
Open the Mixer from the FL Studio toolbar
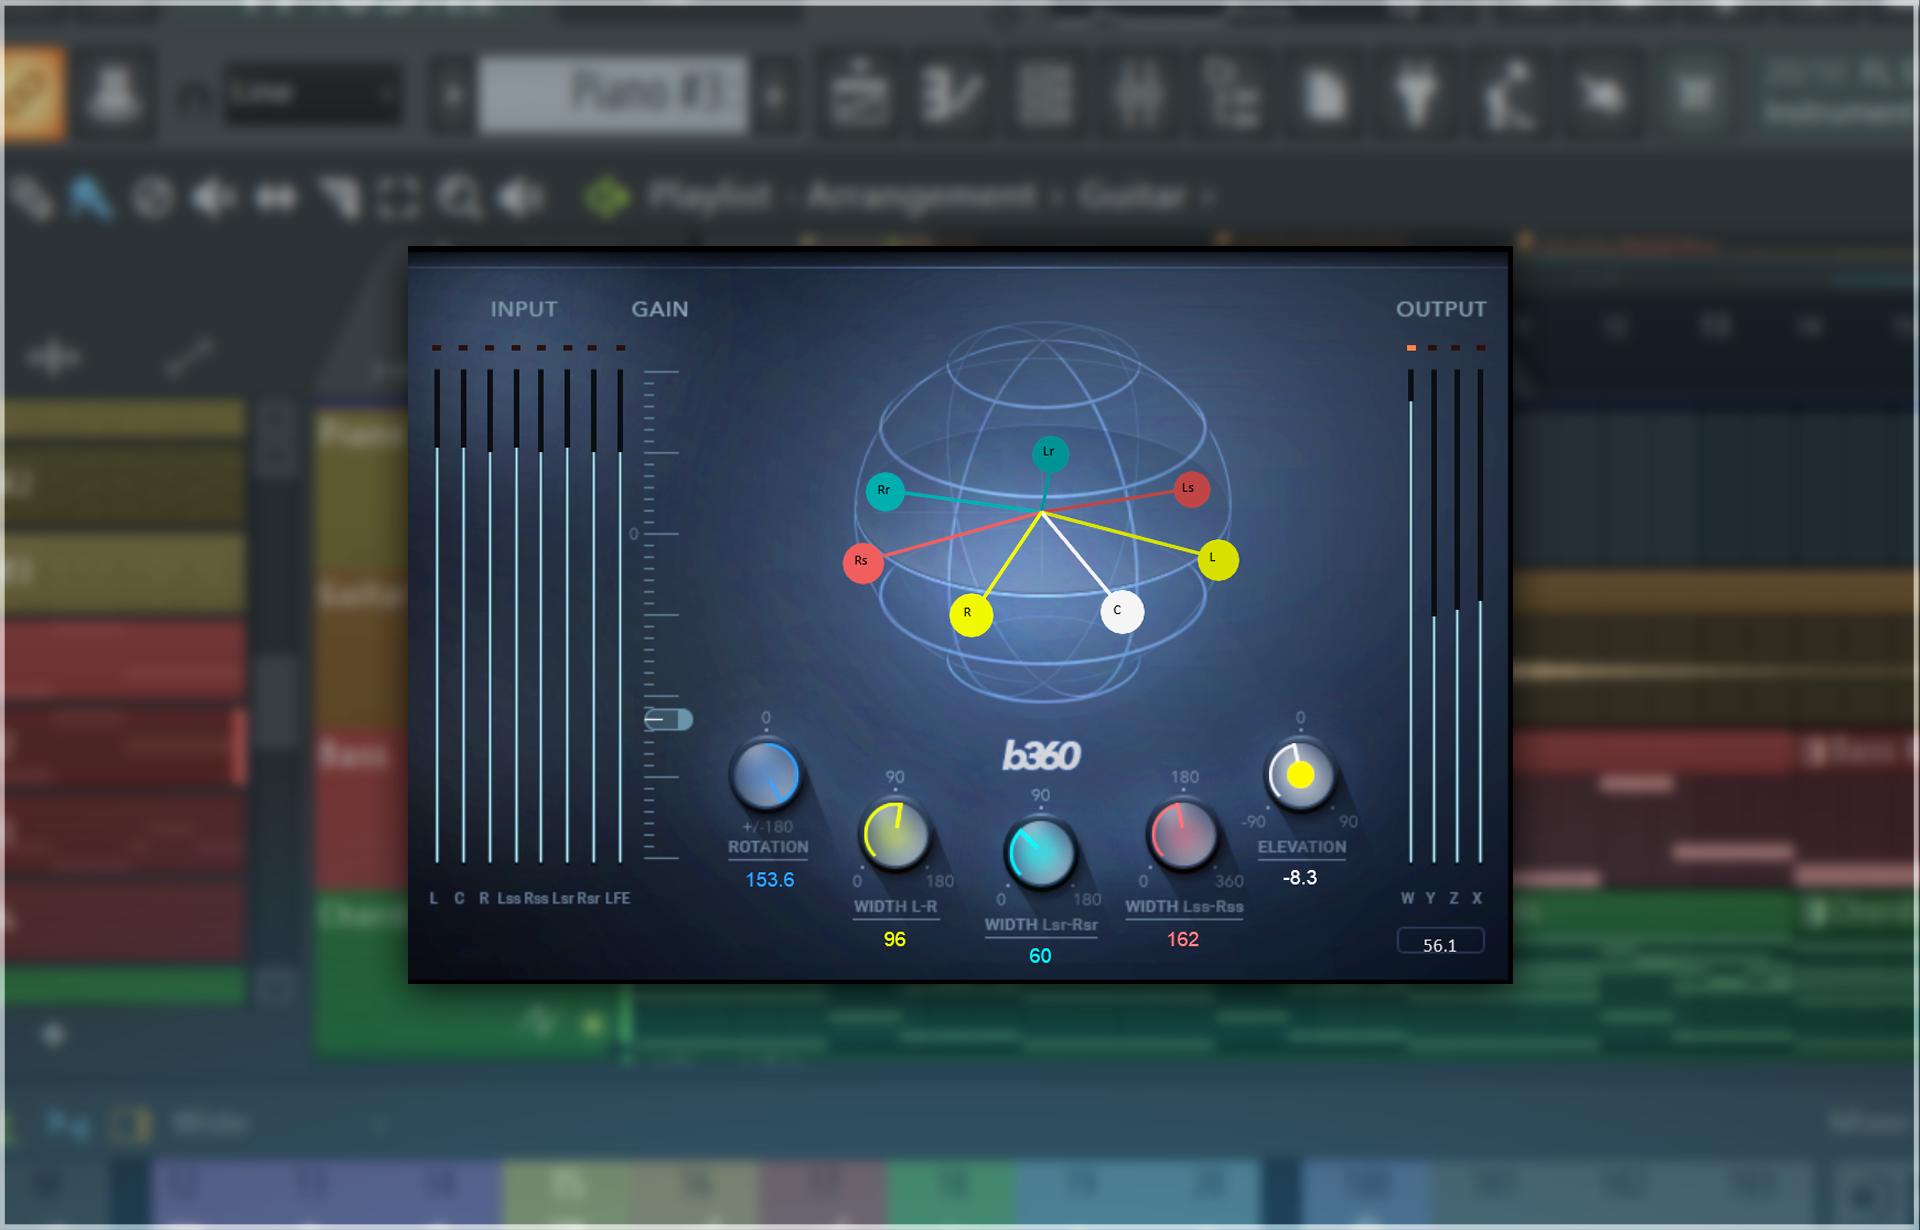pyautogui.click(x=1139, y=95)
